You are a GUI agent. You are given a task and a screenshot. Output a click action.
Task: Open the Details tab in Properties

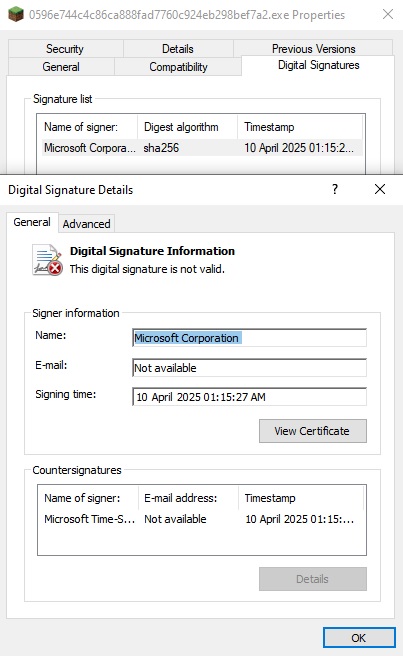(178, 49)
